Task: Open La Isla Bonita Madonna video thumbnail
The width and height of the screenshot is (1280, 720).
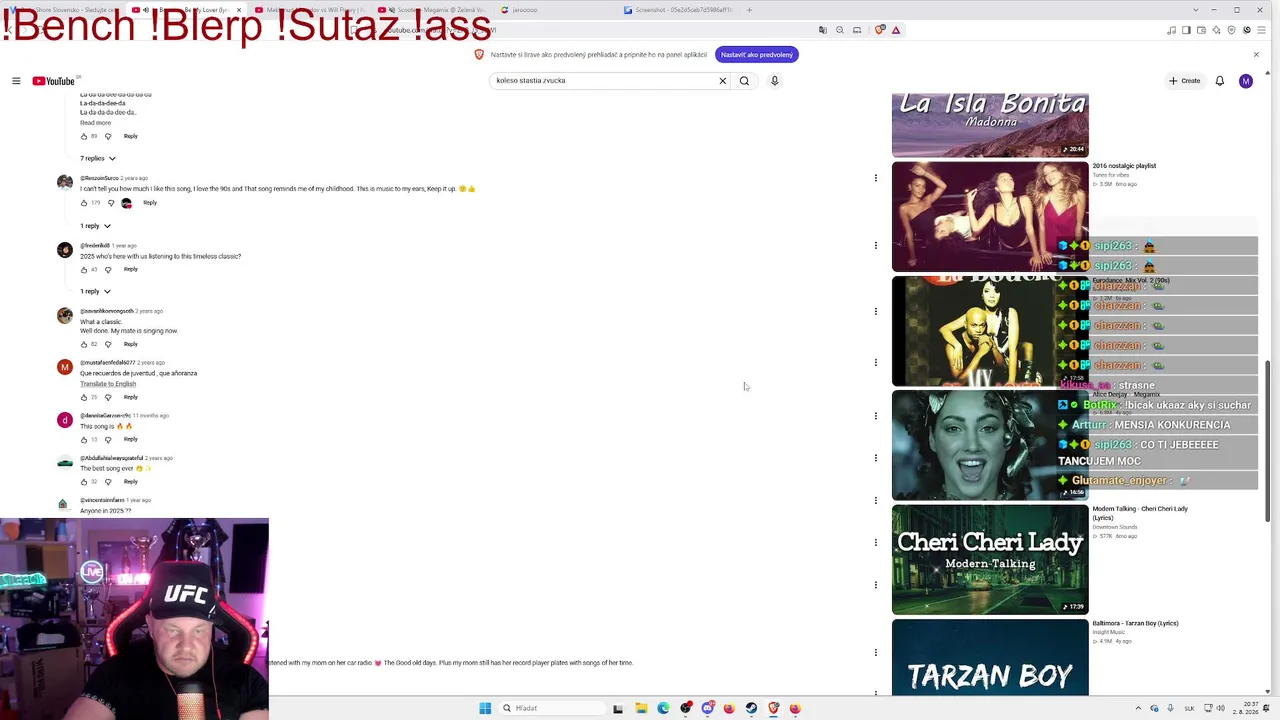Action: click(990, 125)
